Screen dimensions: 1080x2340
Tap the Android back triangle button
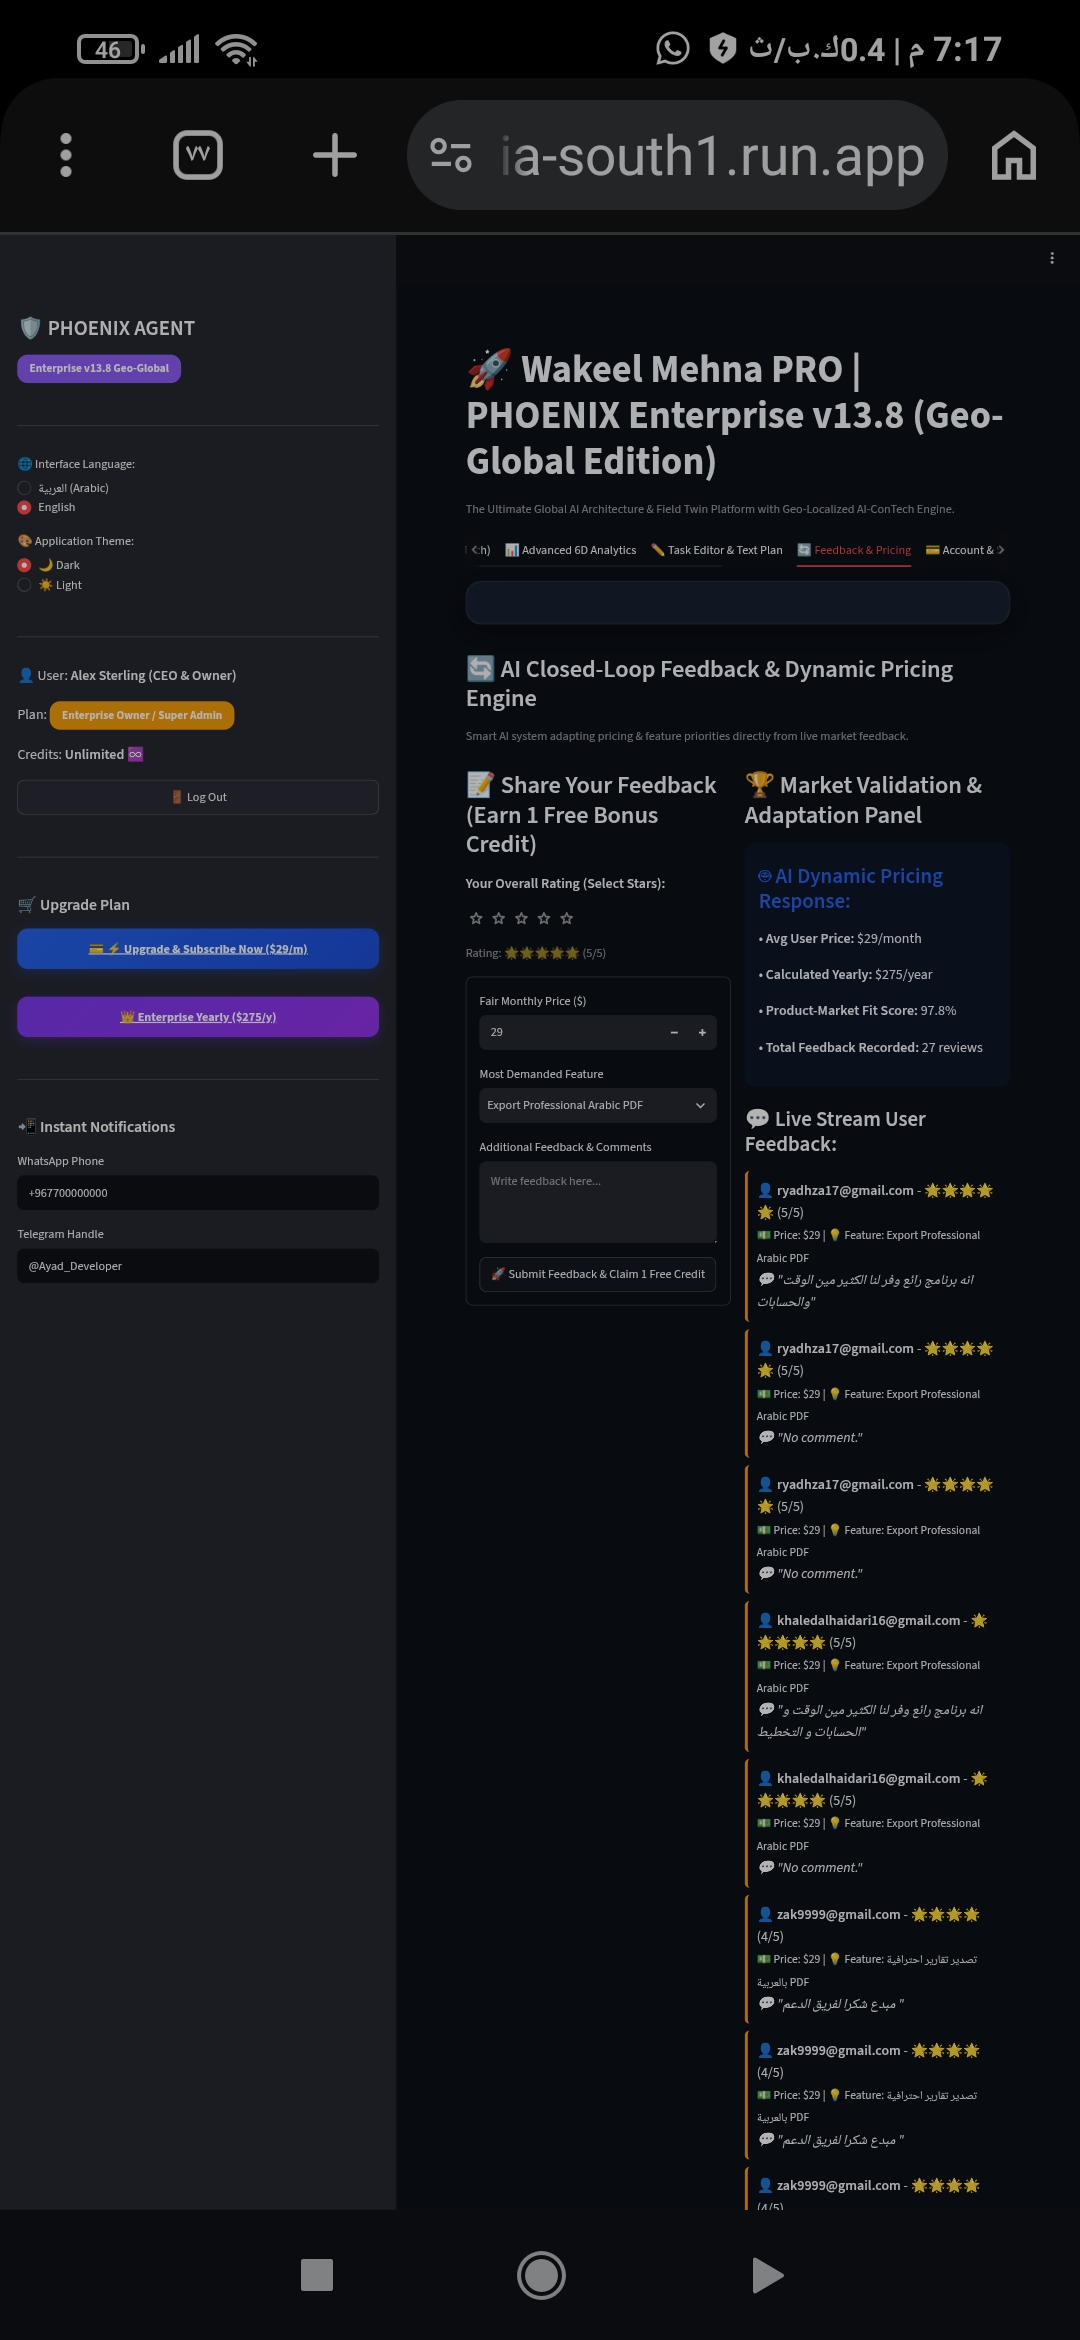click(x=767, y=2275)
